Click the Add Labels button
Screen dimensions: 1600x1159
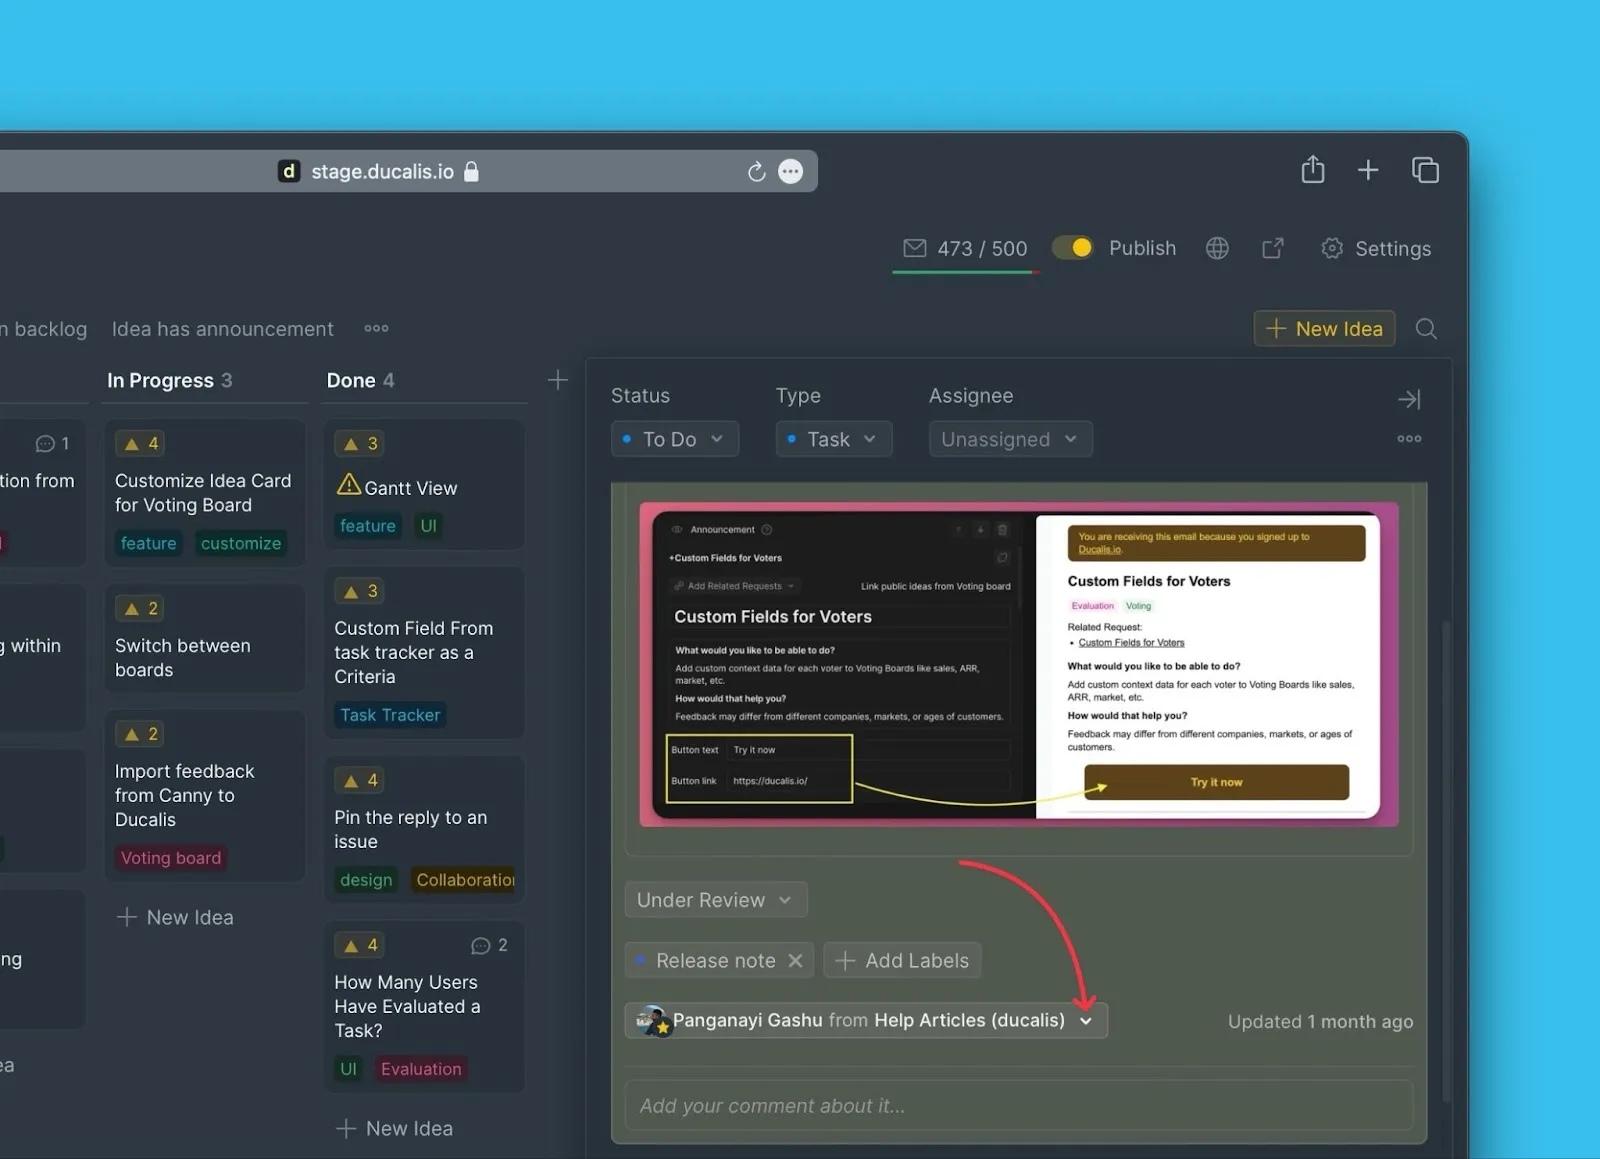click(x=902, y=961)
